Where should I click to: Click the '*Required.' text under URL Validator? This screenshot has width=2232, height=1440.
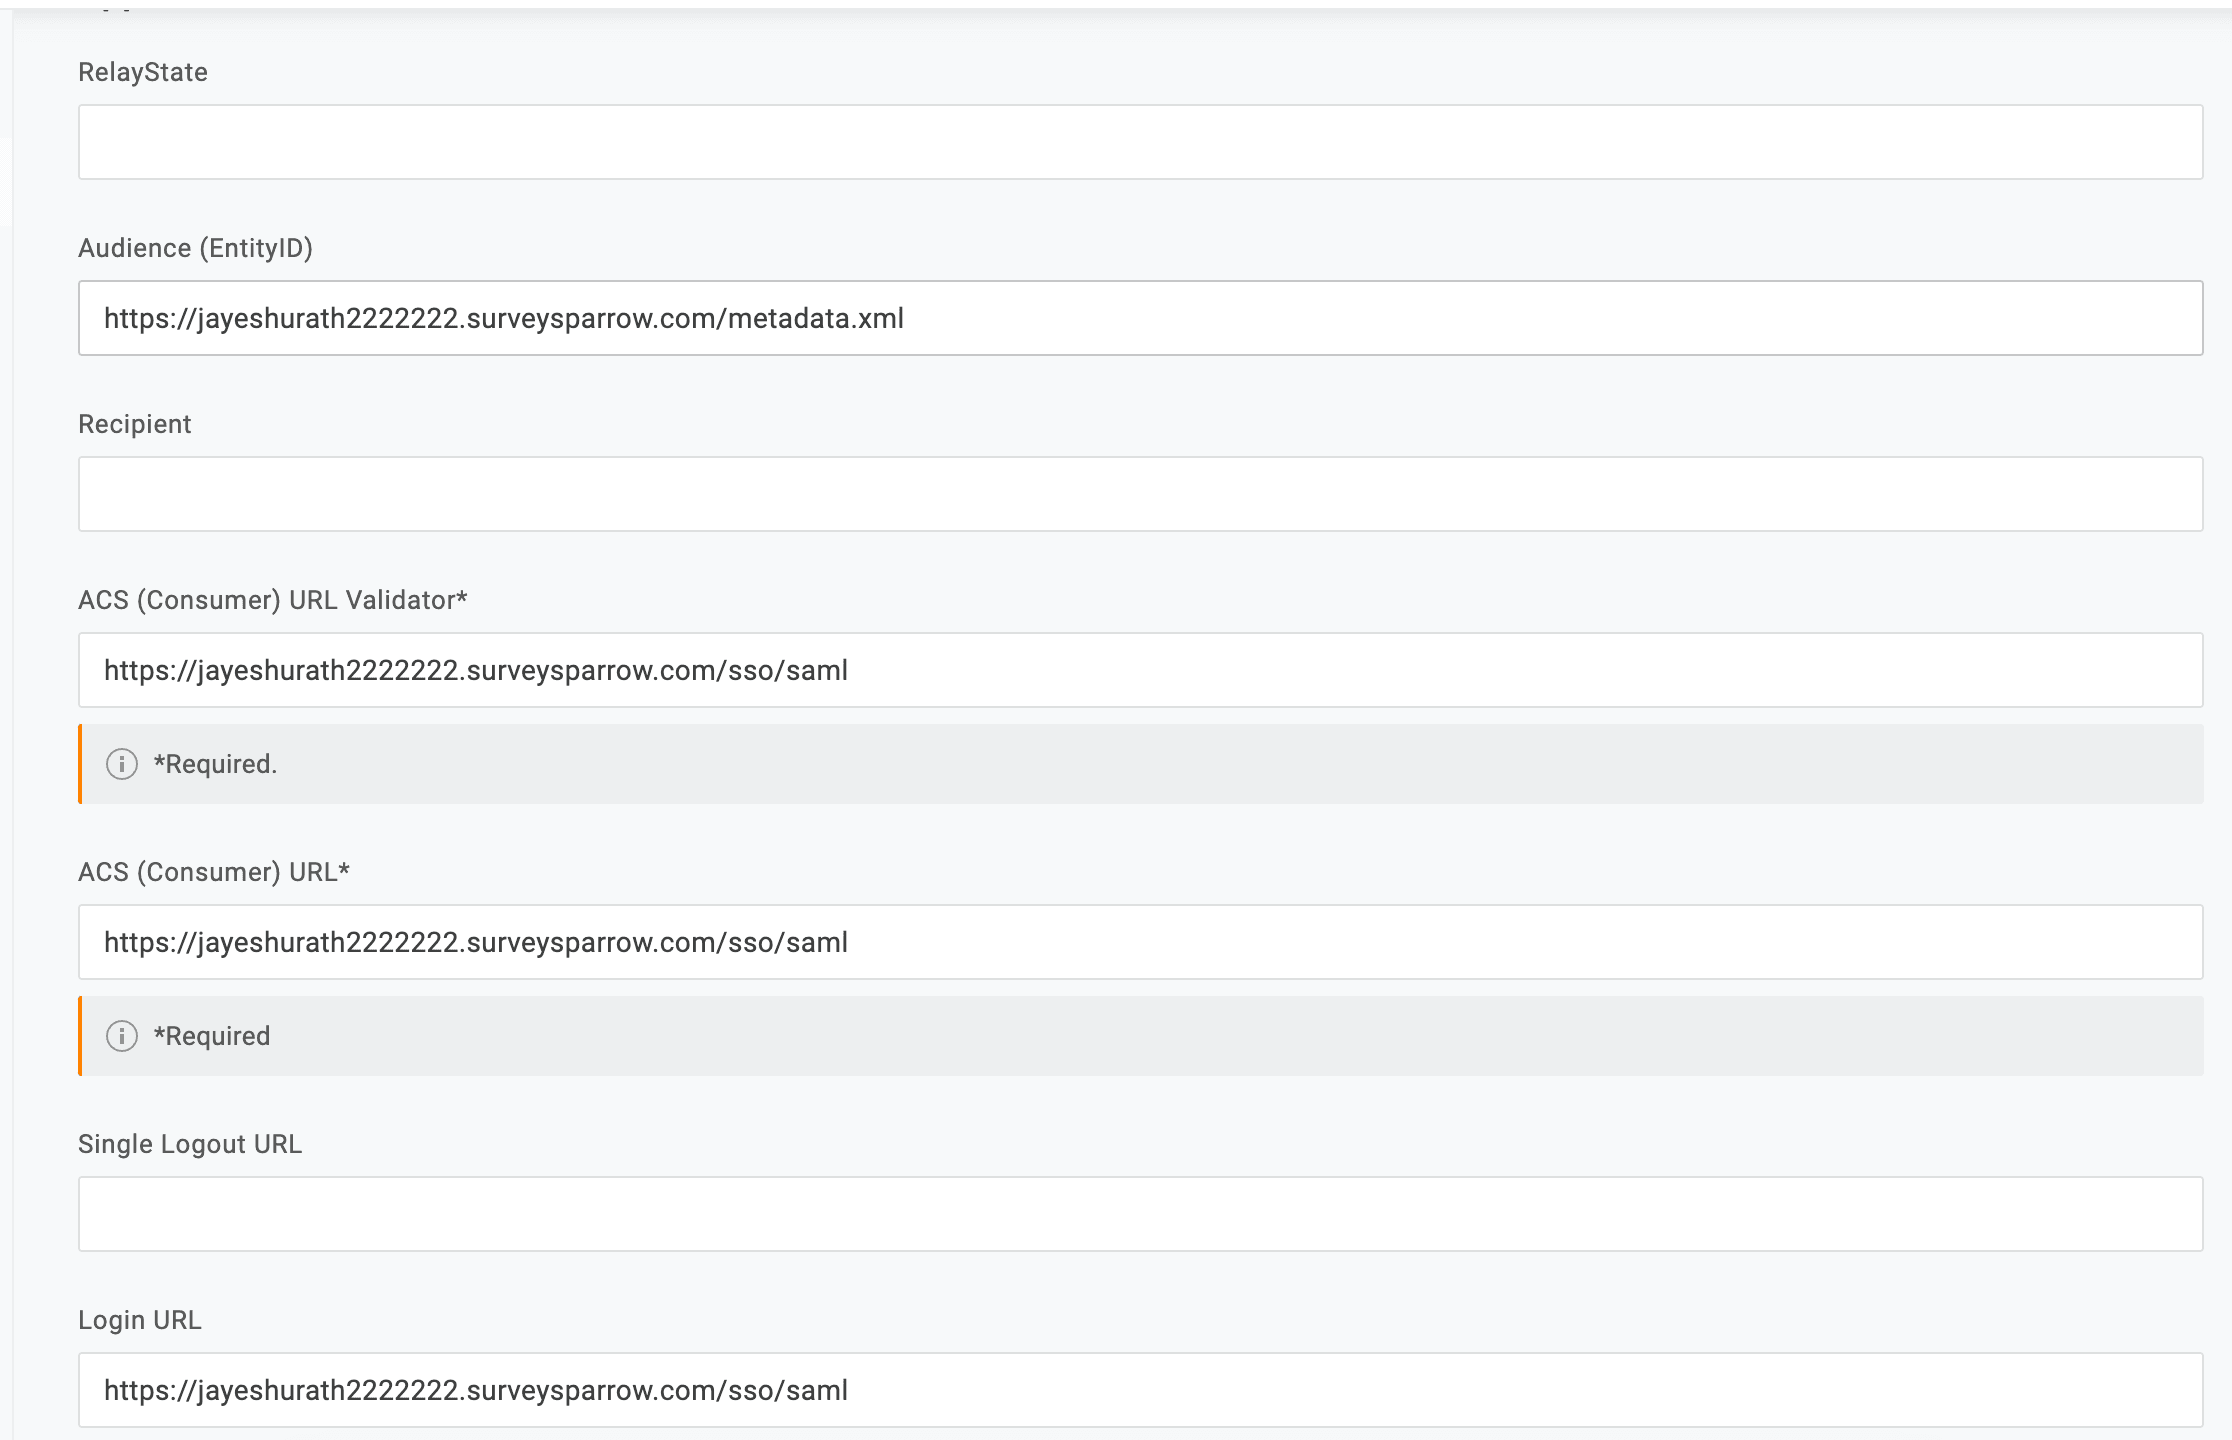click(215, 764)
